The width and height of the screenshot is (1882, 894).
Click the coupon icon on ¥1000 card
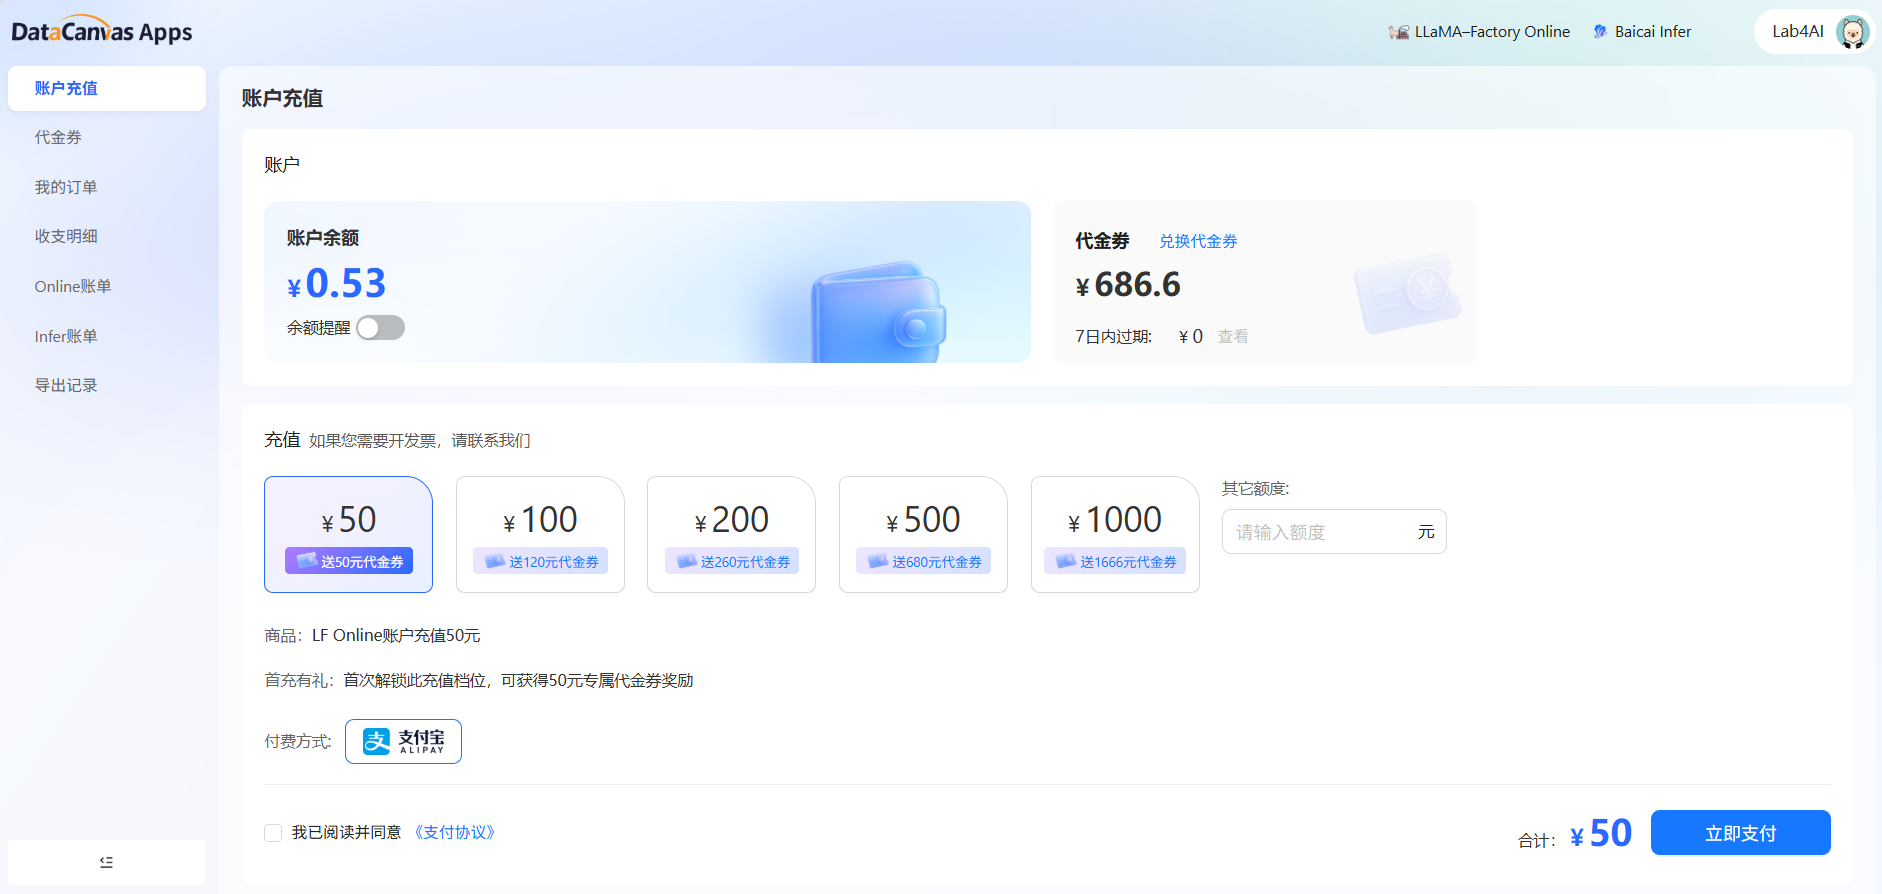click(1066, 561)
